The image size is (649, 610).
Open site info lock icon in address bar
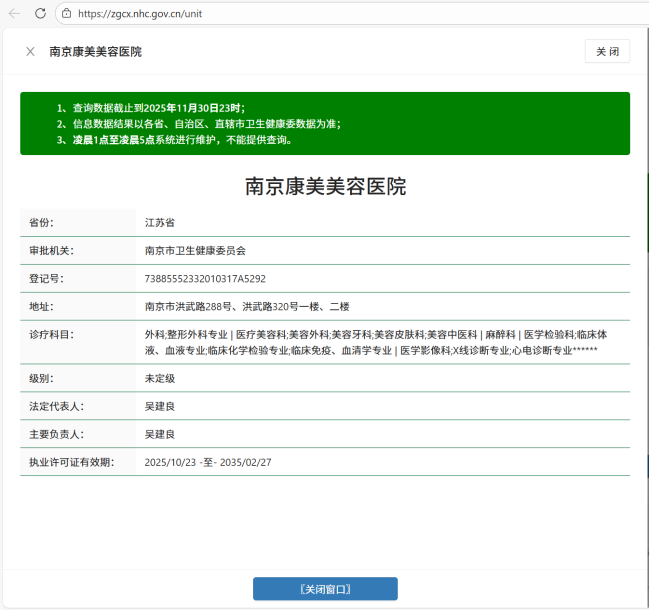66,13
